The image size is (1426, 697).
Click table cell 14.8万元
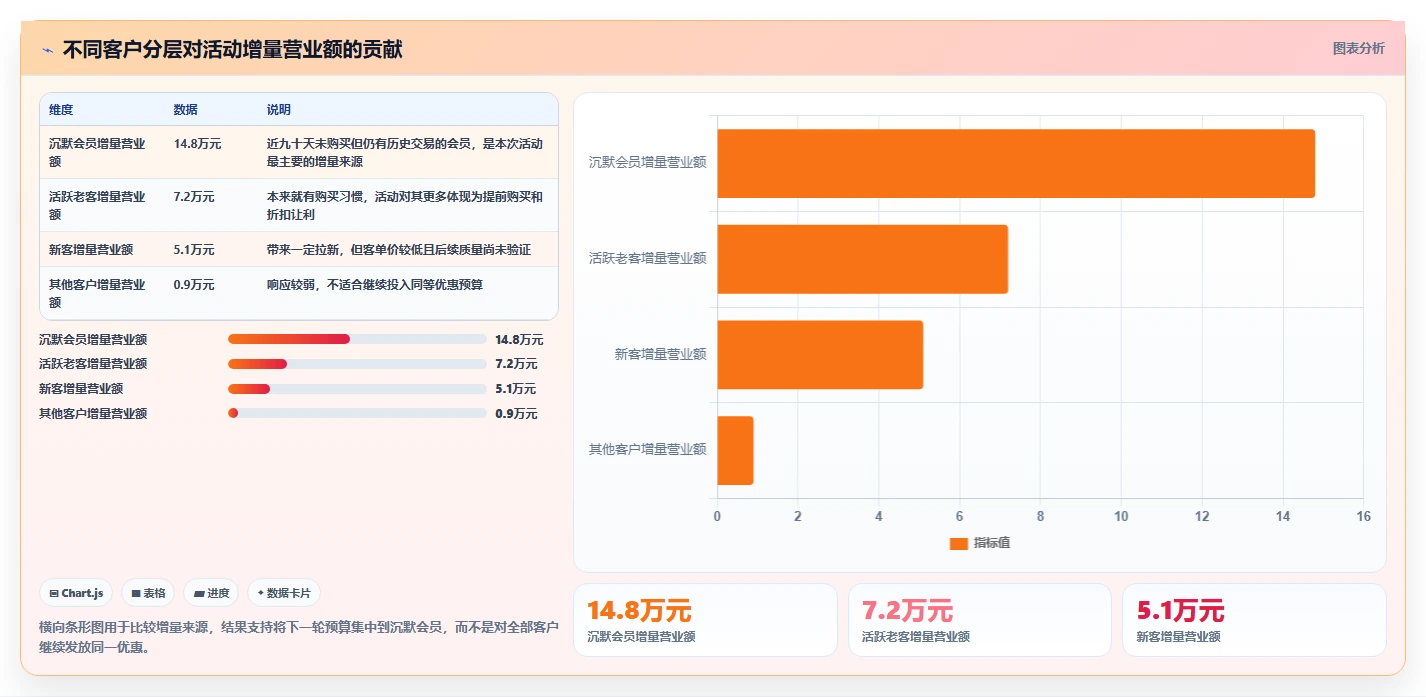197,144
